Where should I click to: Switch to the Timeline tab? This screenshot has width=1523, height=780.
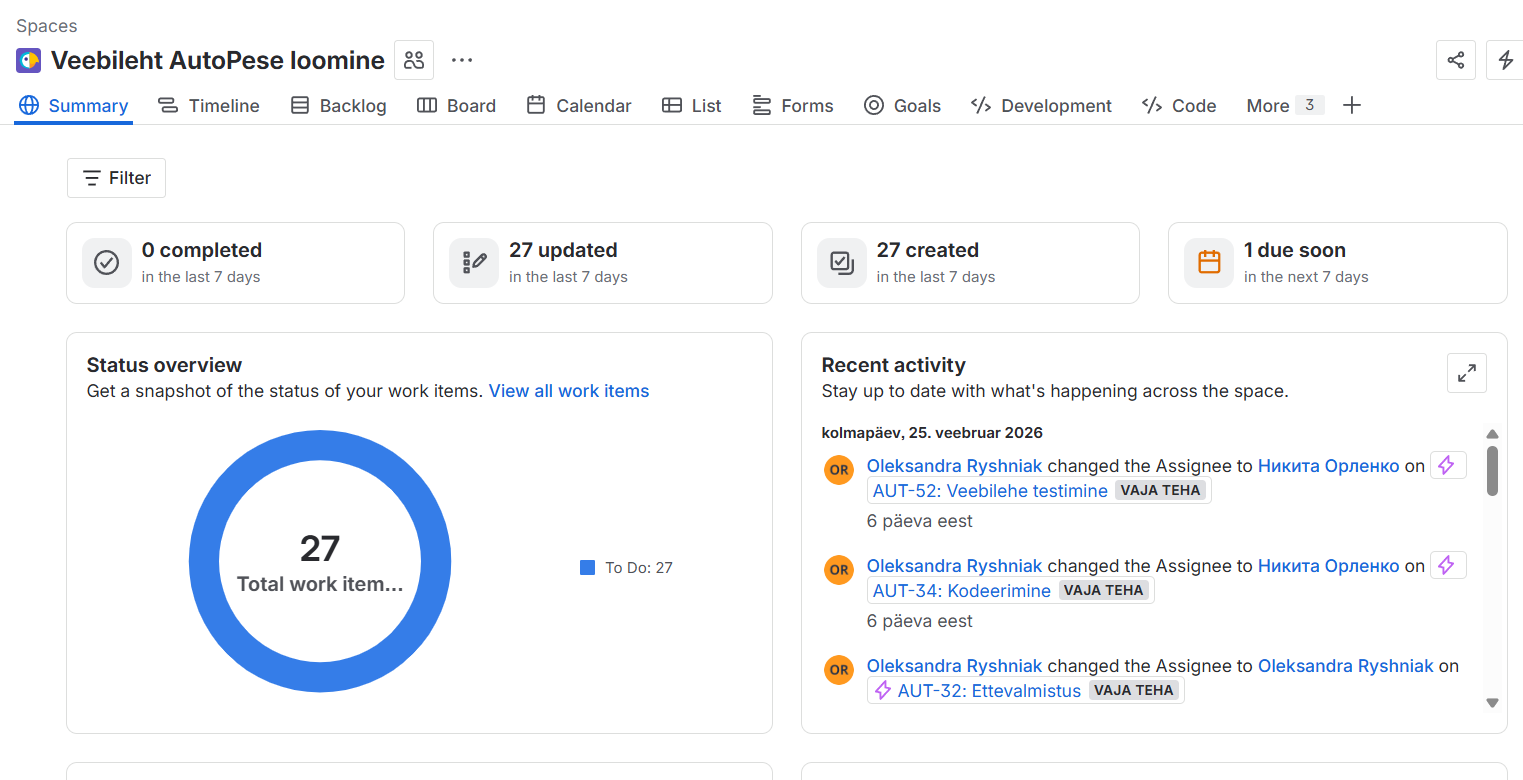[209, 105]
